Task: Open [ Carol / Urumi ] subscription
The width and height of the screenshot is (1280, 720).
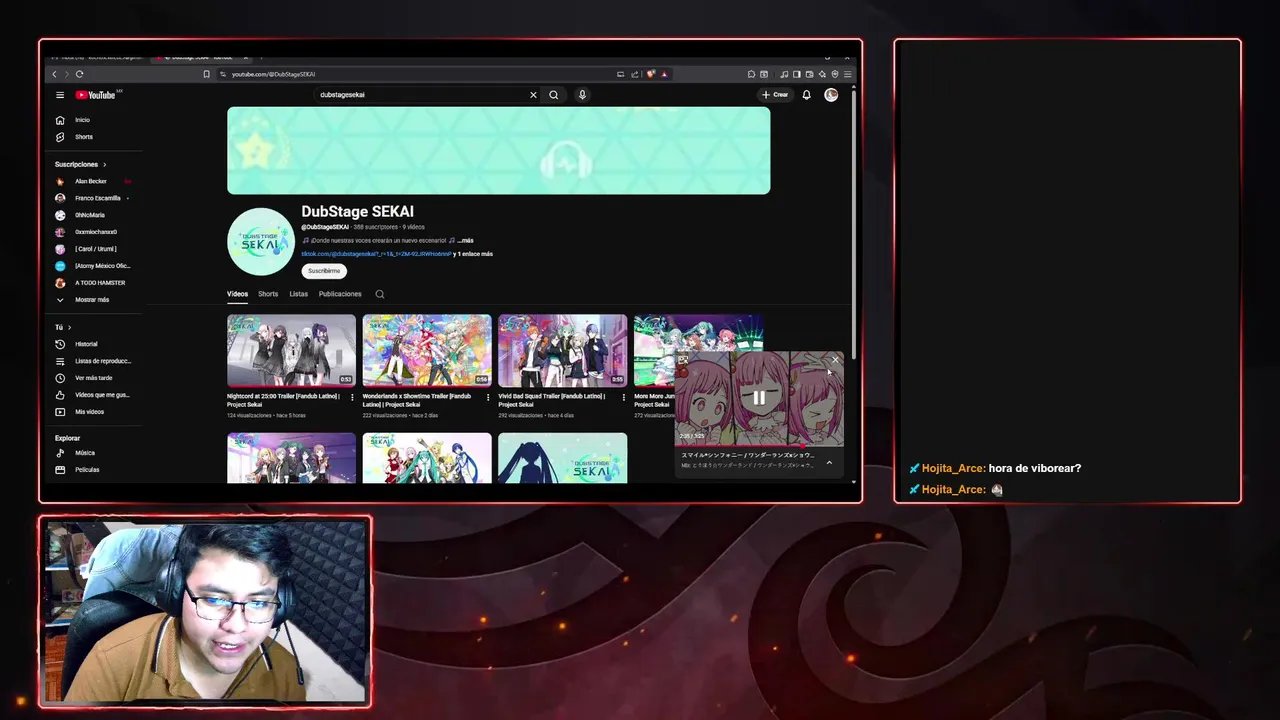Action: pos(96,249)
